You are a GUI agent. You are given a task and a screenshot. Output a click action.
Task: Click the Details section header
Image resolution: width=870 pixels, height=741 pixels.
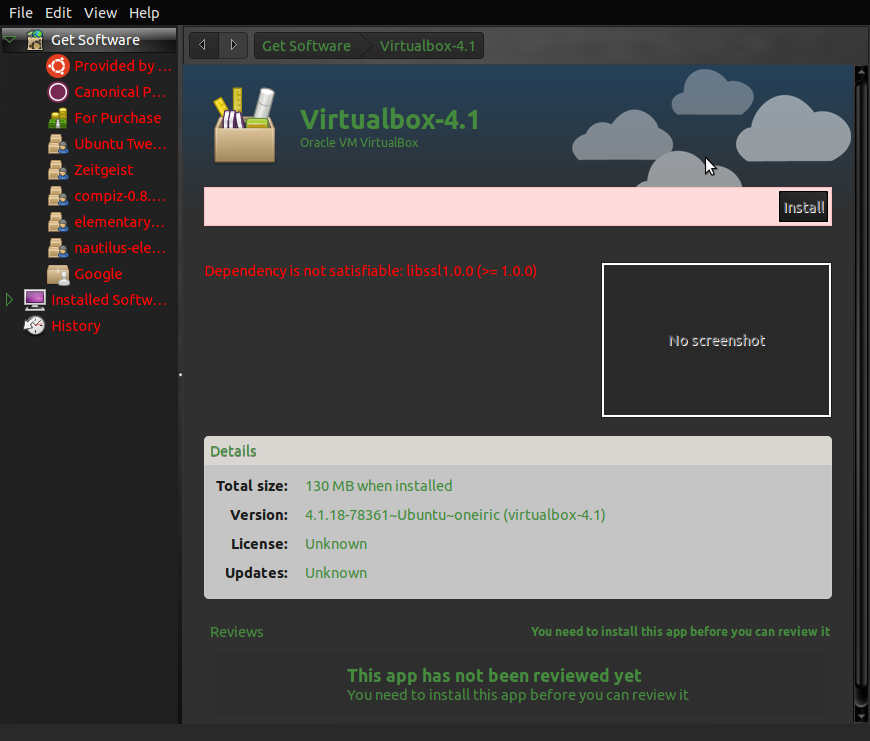(x=518, y=451)
